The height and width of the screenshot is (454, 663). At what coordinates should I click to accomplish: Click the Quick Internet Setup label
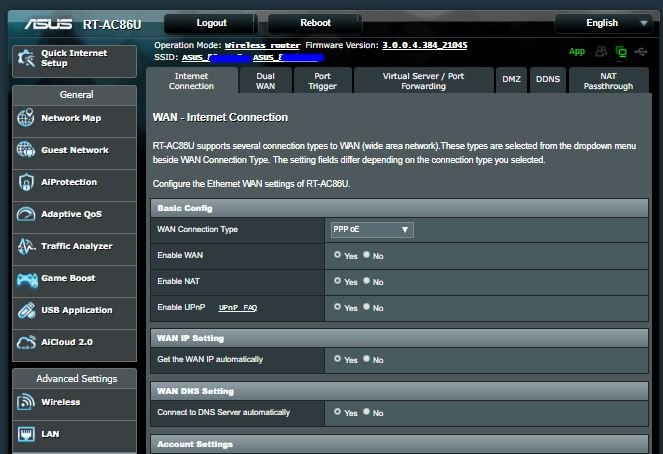74,58
